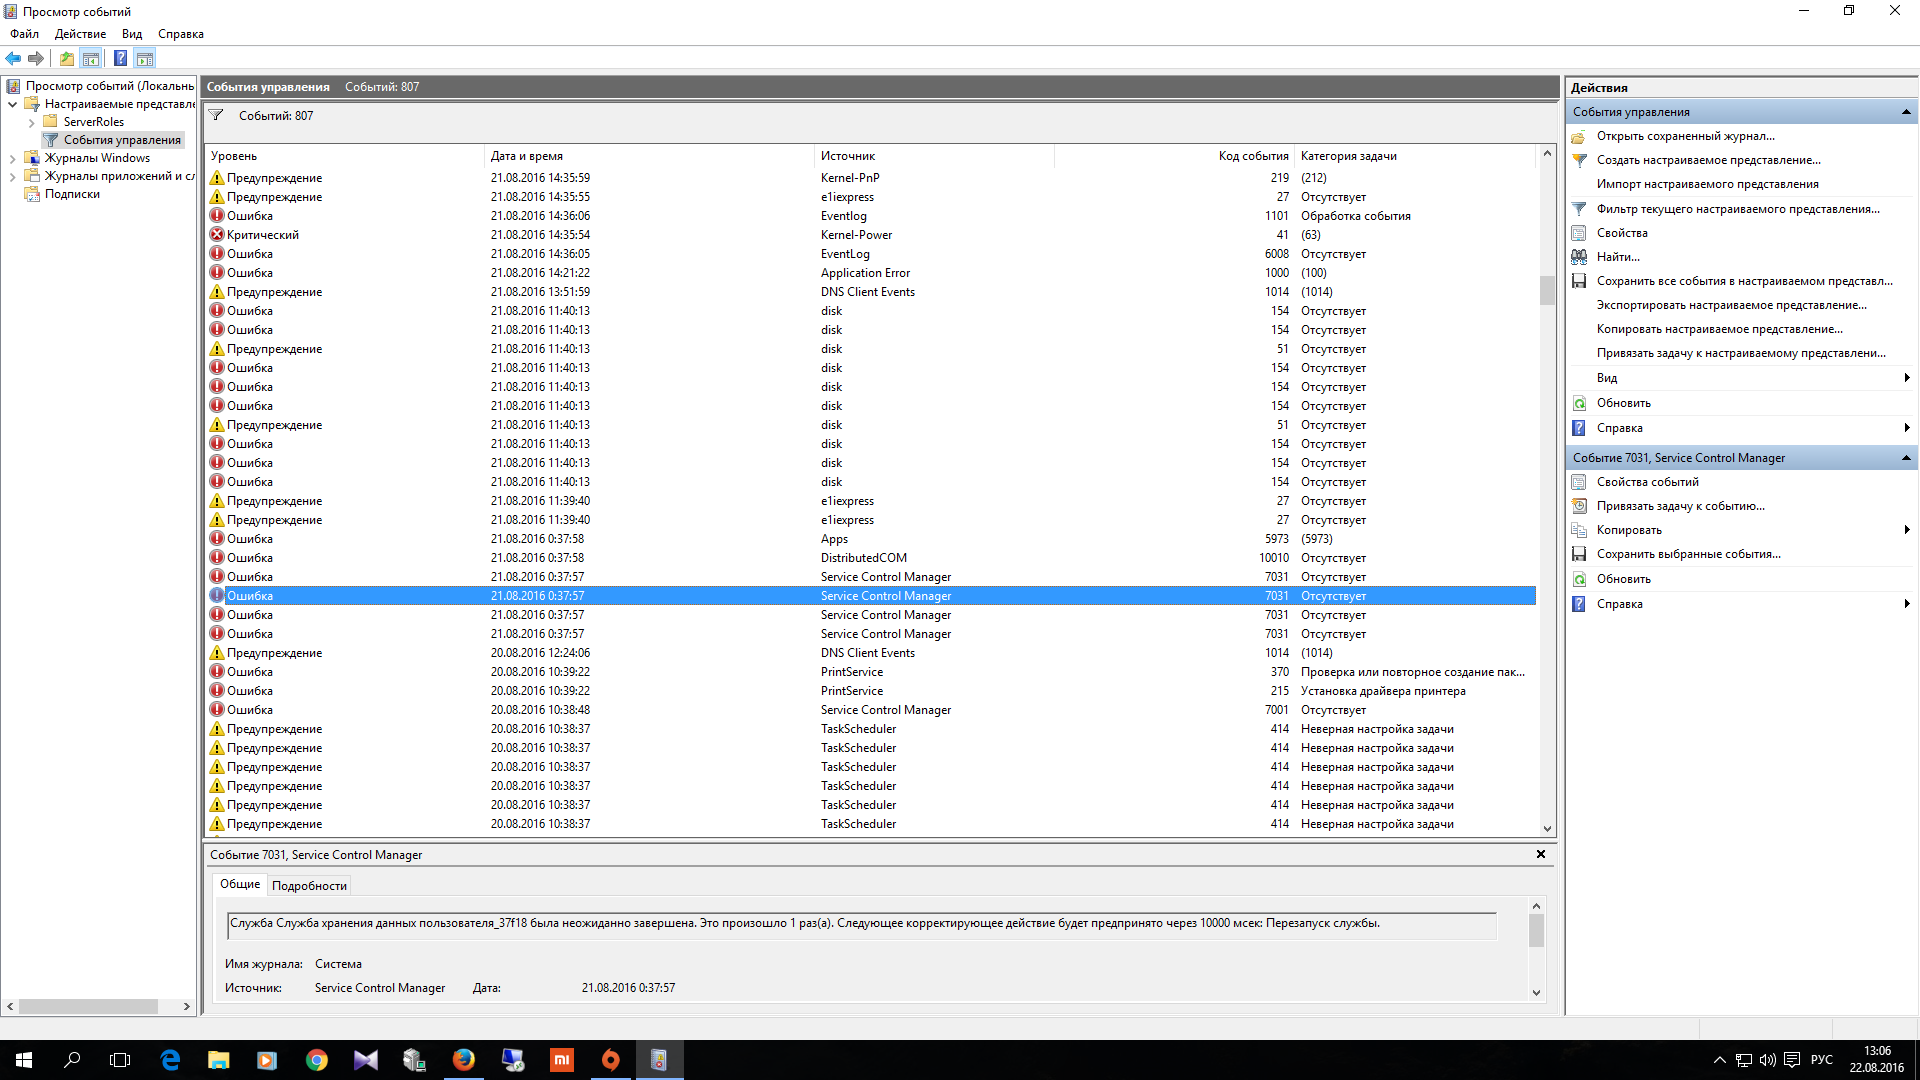This screenshot has width=1920, height=1080.
Task: Close the event details preview pane
Action: pos(1540,854)
